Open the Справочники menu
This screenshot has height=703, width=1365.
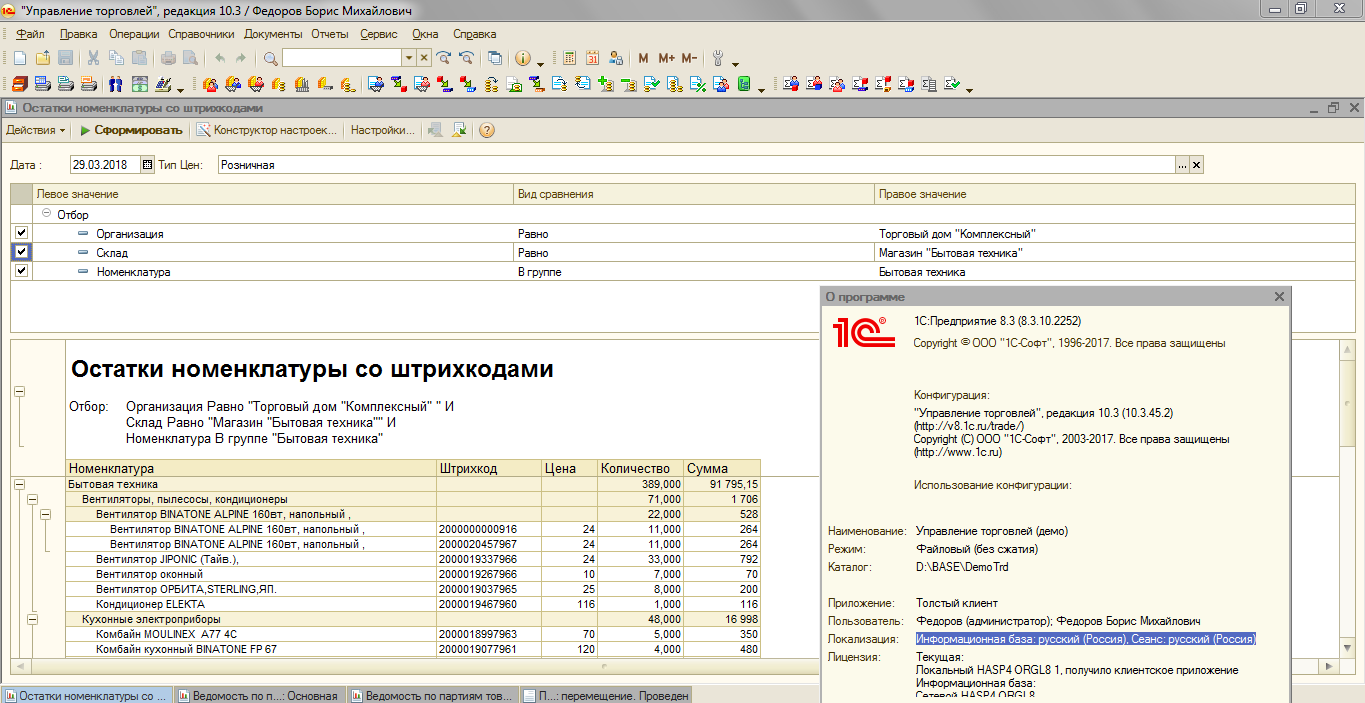point(201,34)
